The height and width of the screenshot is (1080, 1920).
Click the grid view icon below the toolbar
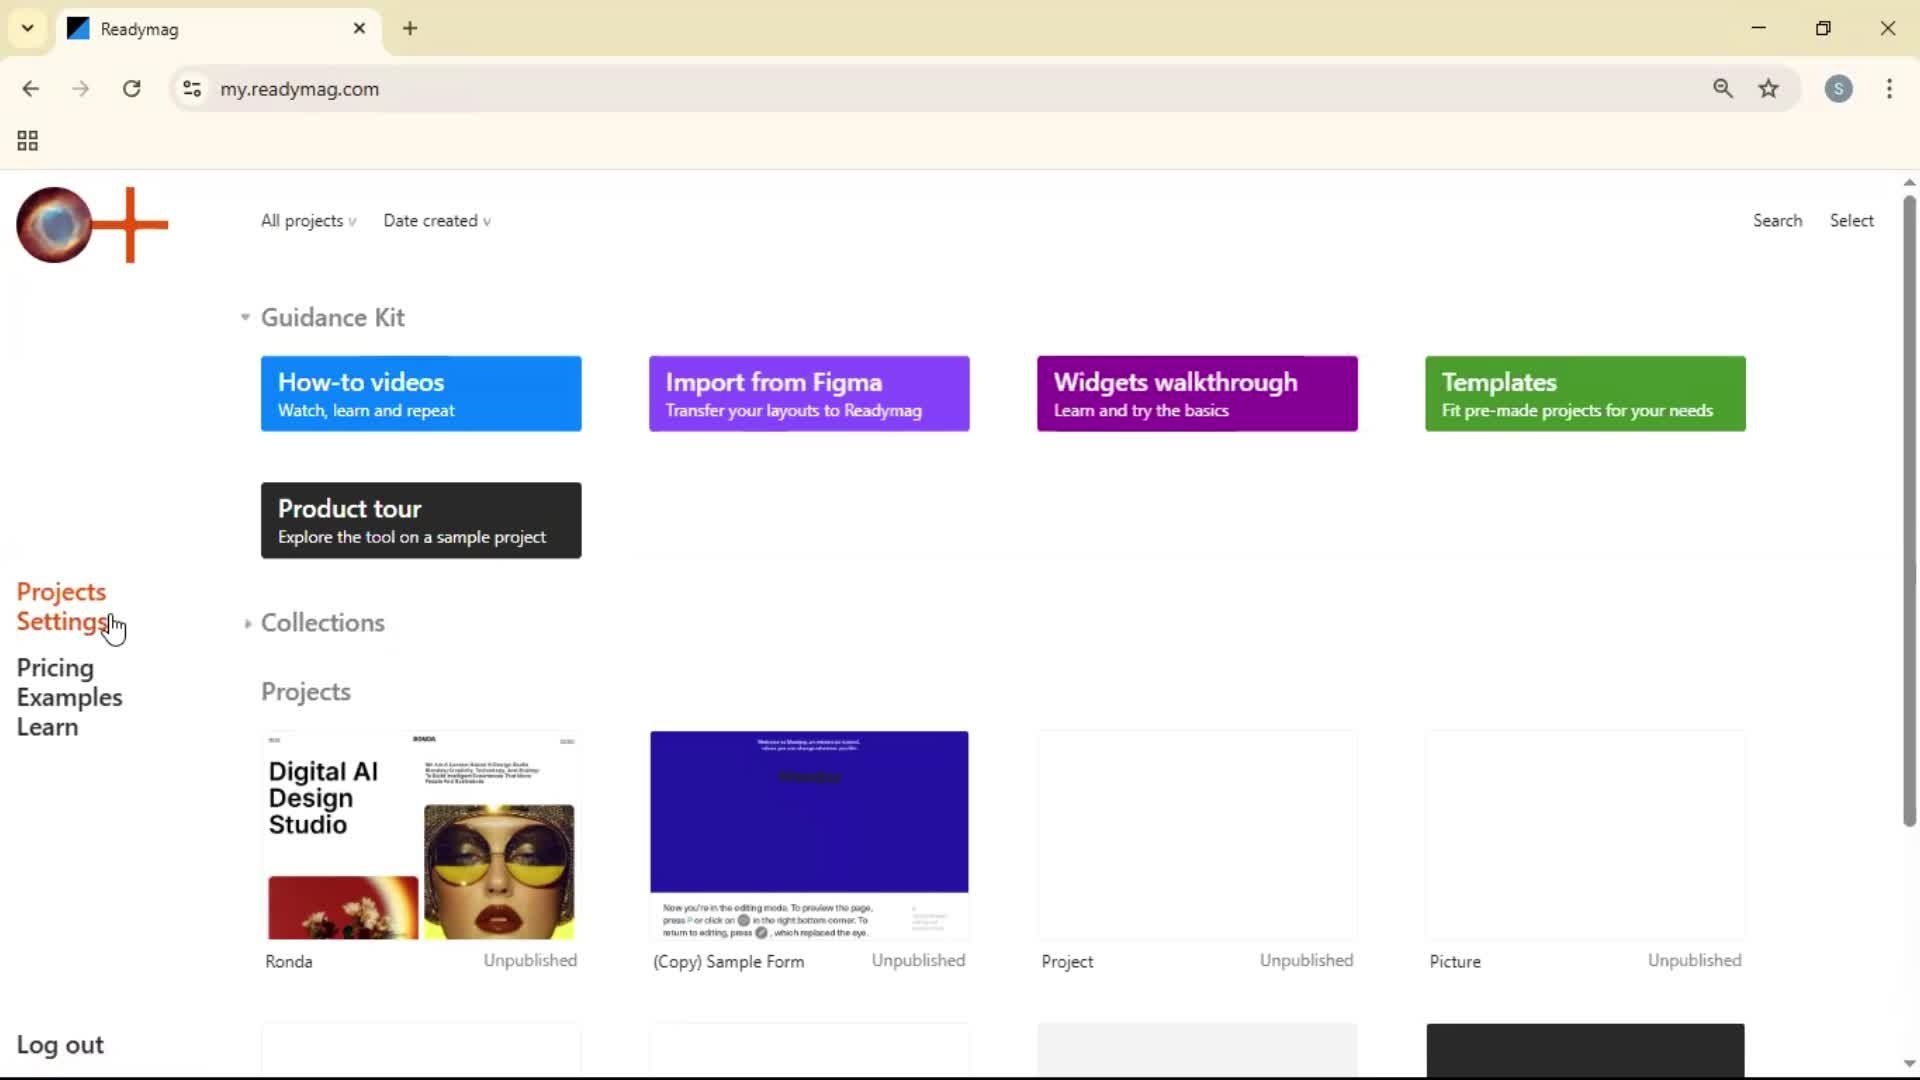pos(26,140)
